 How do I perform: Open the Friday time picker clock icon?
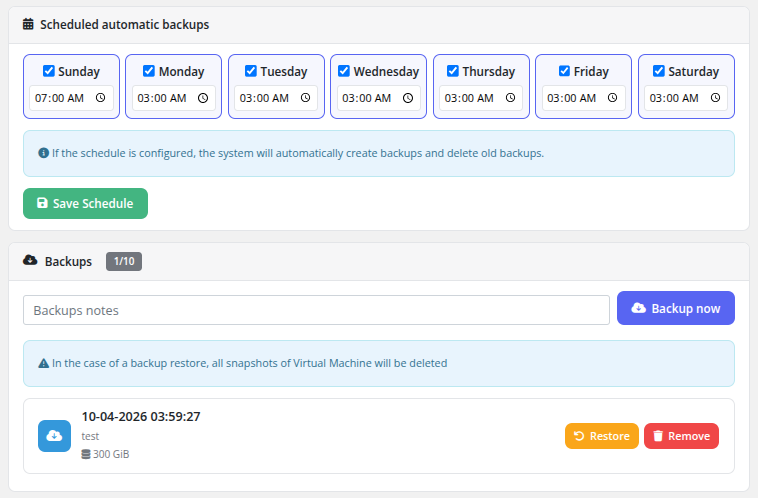[612, 98]
